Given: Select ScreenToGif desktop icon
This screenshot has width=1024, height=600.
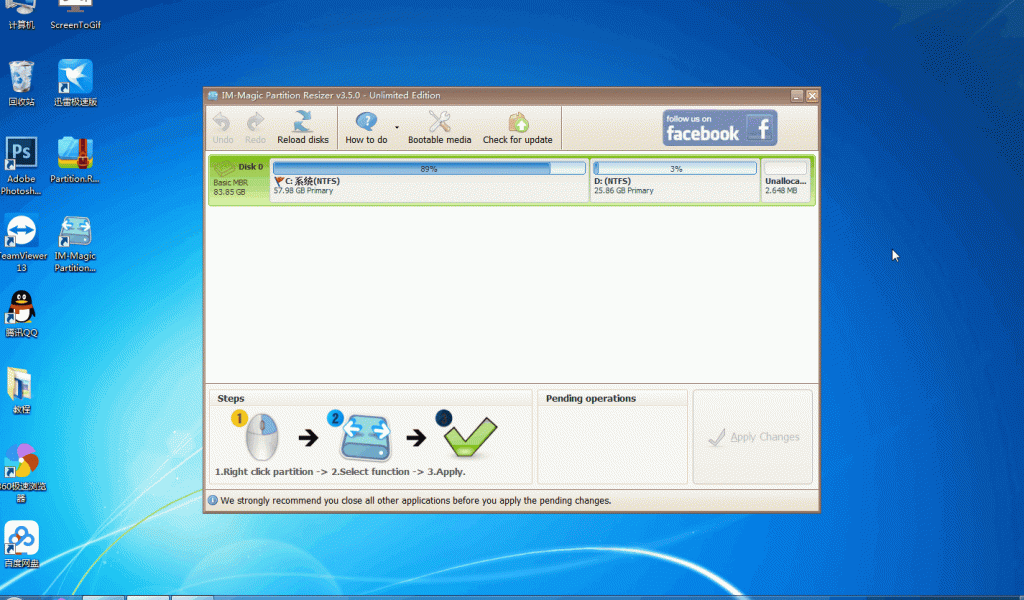Looking at the screenshot, I should (75, 16).
